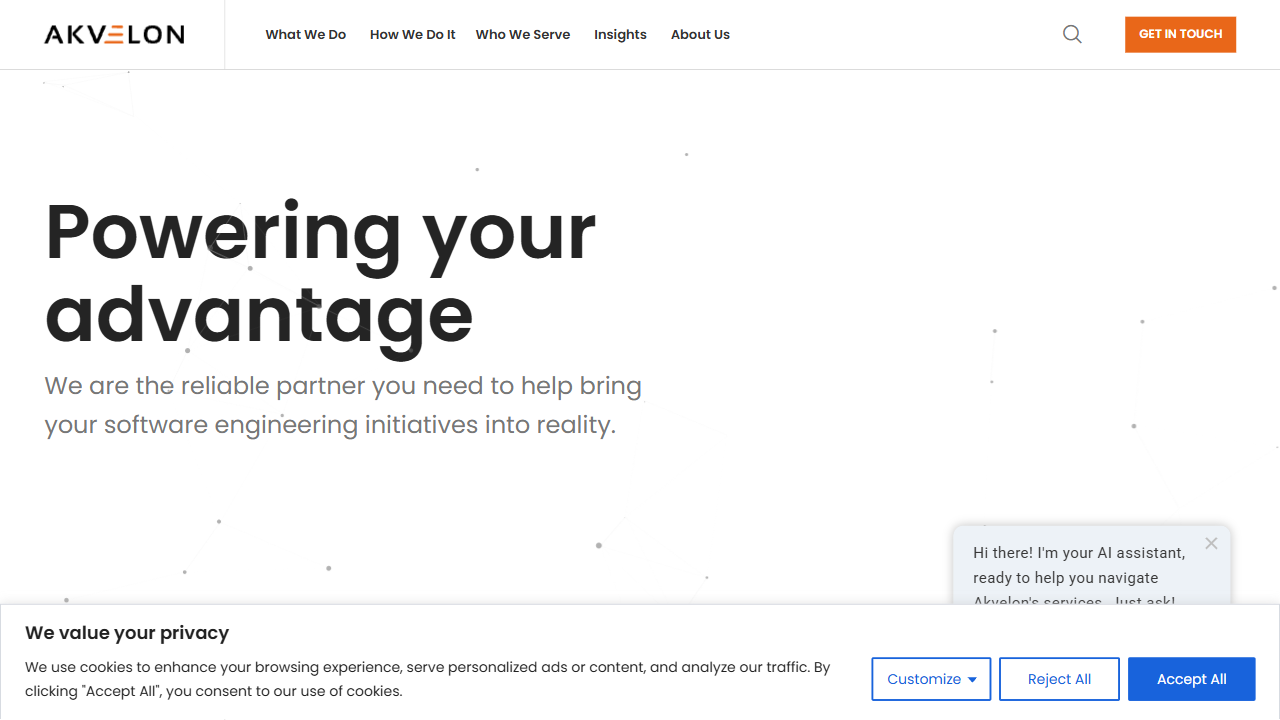Open the search magnifier icon
1280x720 pixels.
[x=1072, y=34]
